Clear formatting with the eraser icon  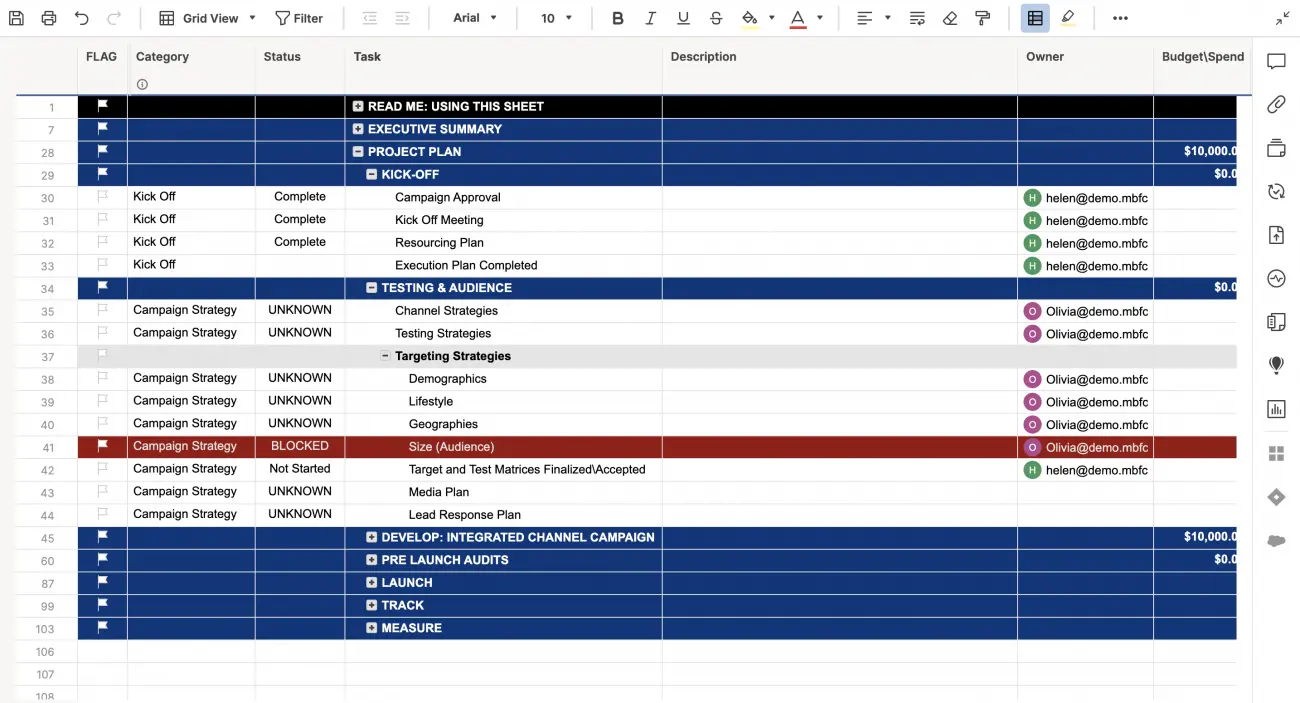pos(950,17)
